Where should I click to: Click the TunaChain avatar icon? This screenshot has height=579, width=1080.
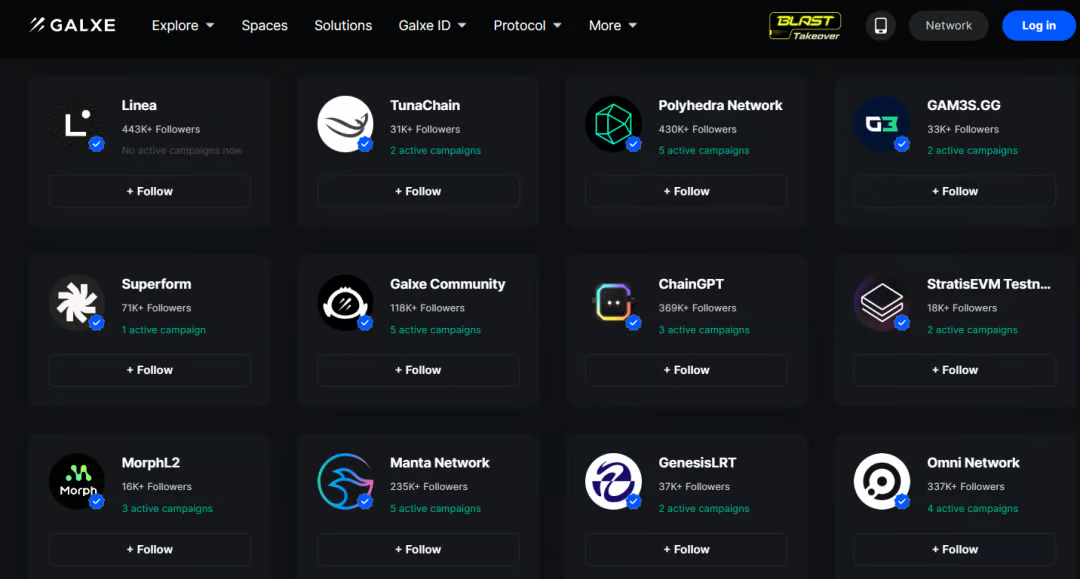point(345,124)
